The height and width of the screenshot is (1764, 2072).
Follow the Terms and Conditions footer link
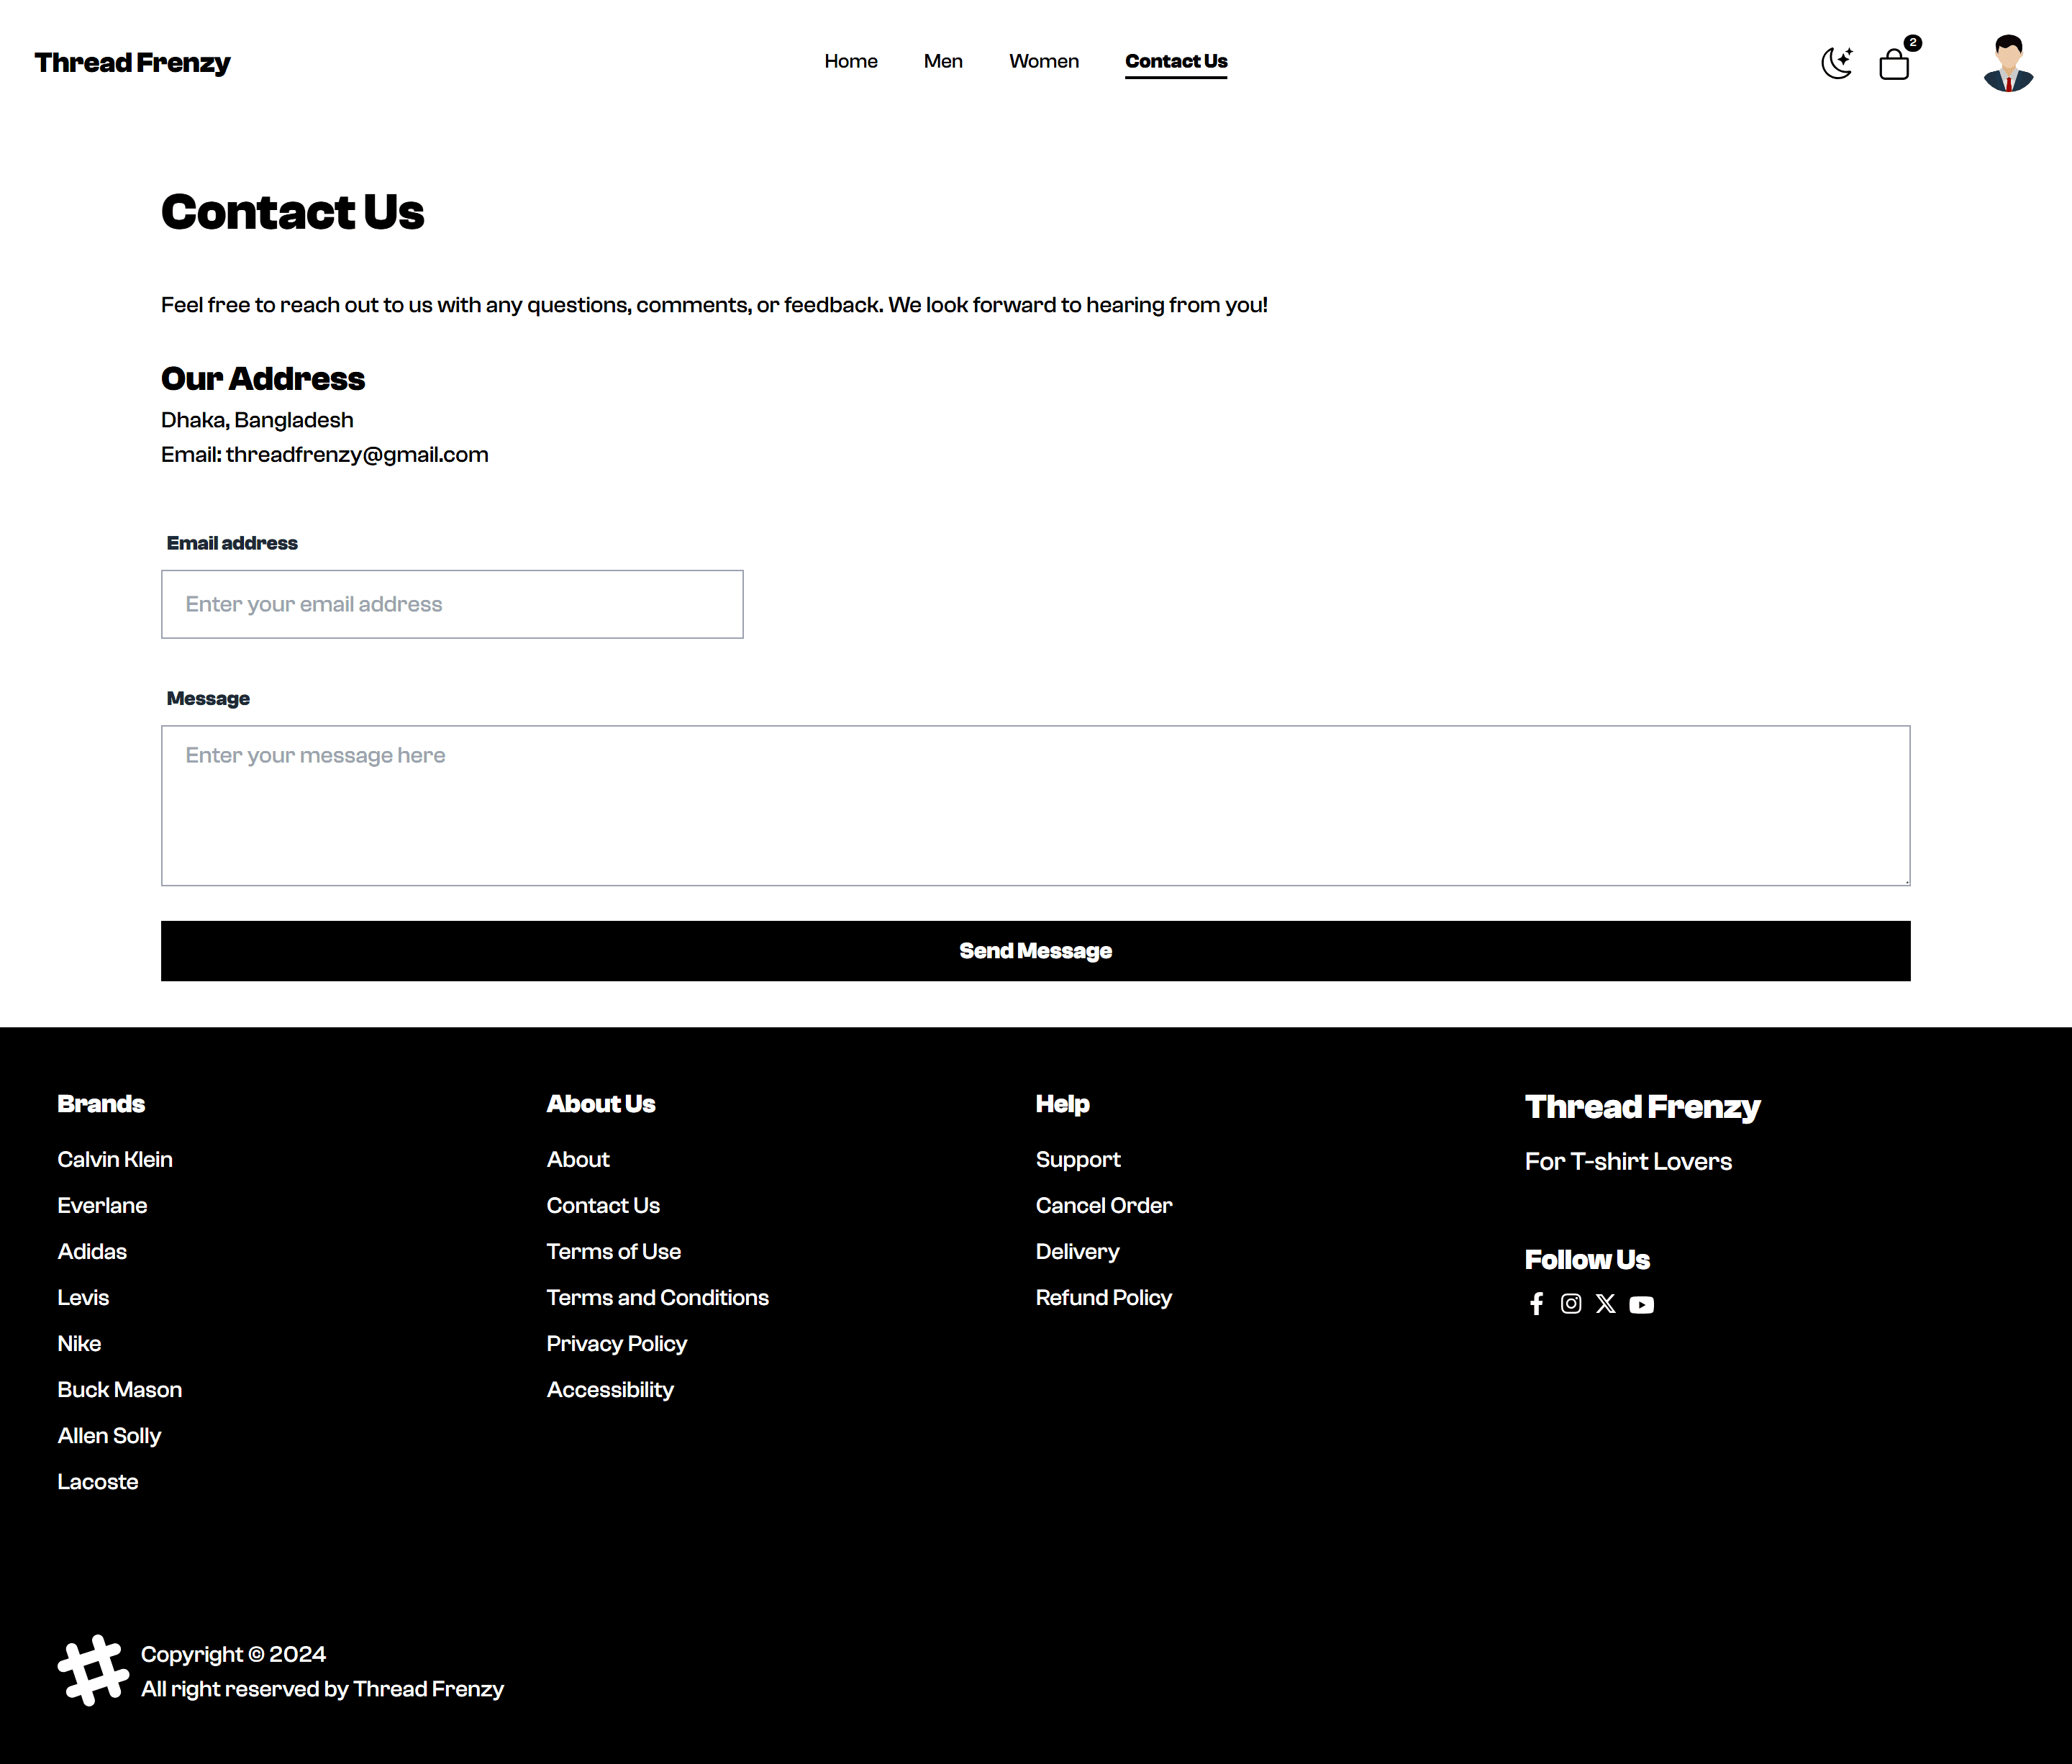point(657,1298)
